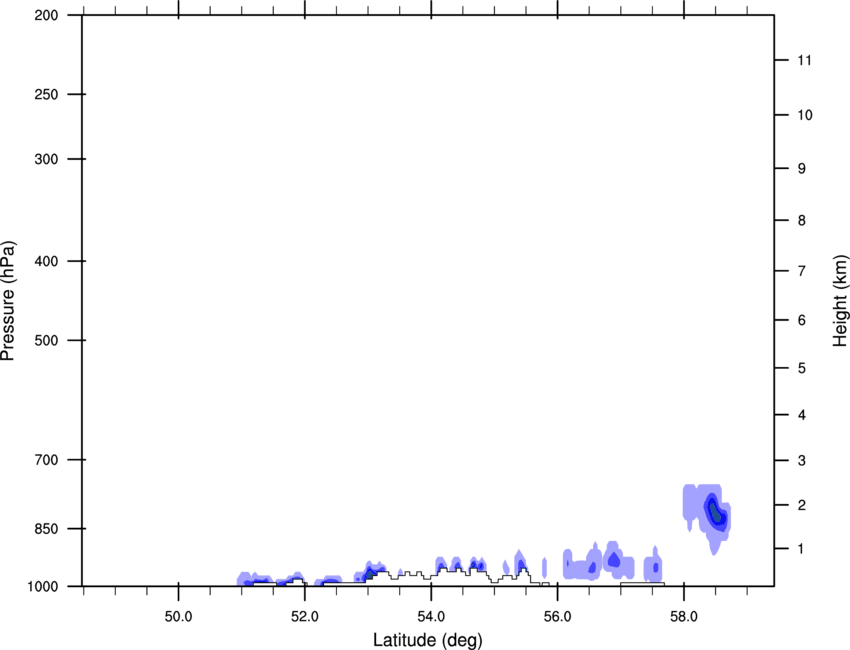Image resolution: width=850 pixels, height=650 pixels.
Task: Click the 500 pressure tick label
Action: (46, 340)
